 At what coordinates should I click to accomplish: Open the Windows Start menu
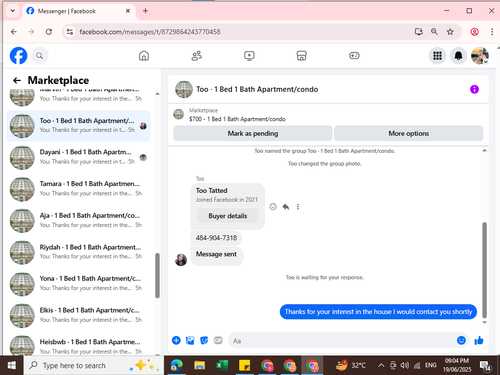[12, 366]
